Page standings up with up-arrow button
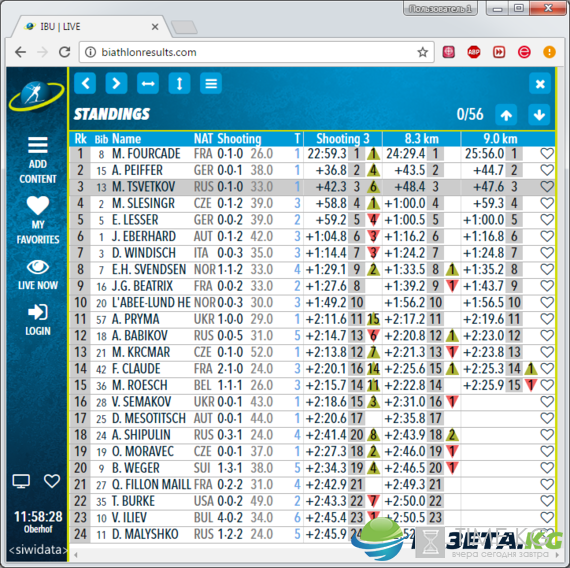570x568 pixels. 506,115
